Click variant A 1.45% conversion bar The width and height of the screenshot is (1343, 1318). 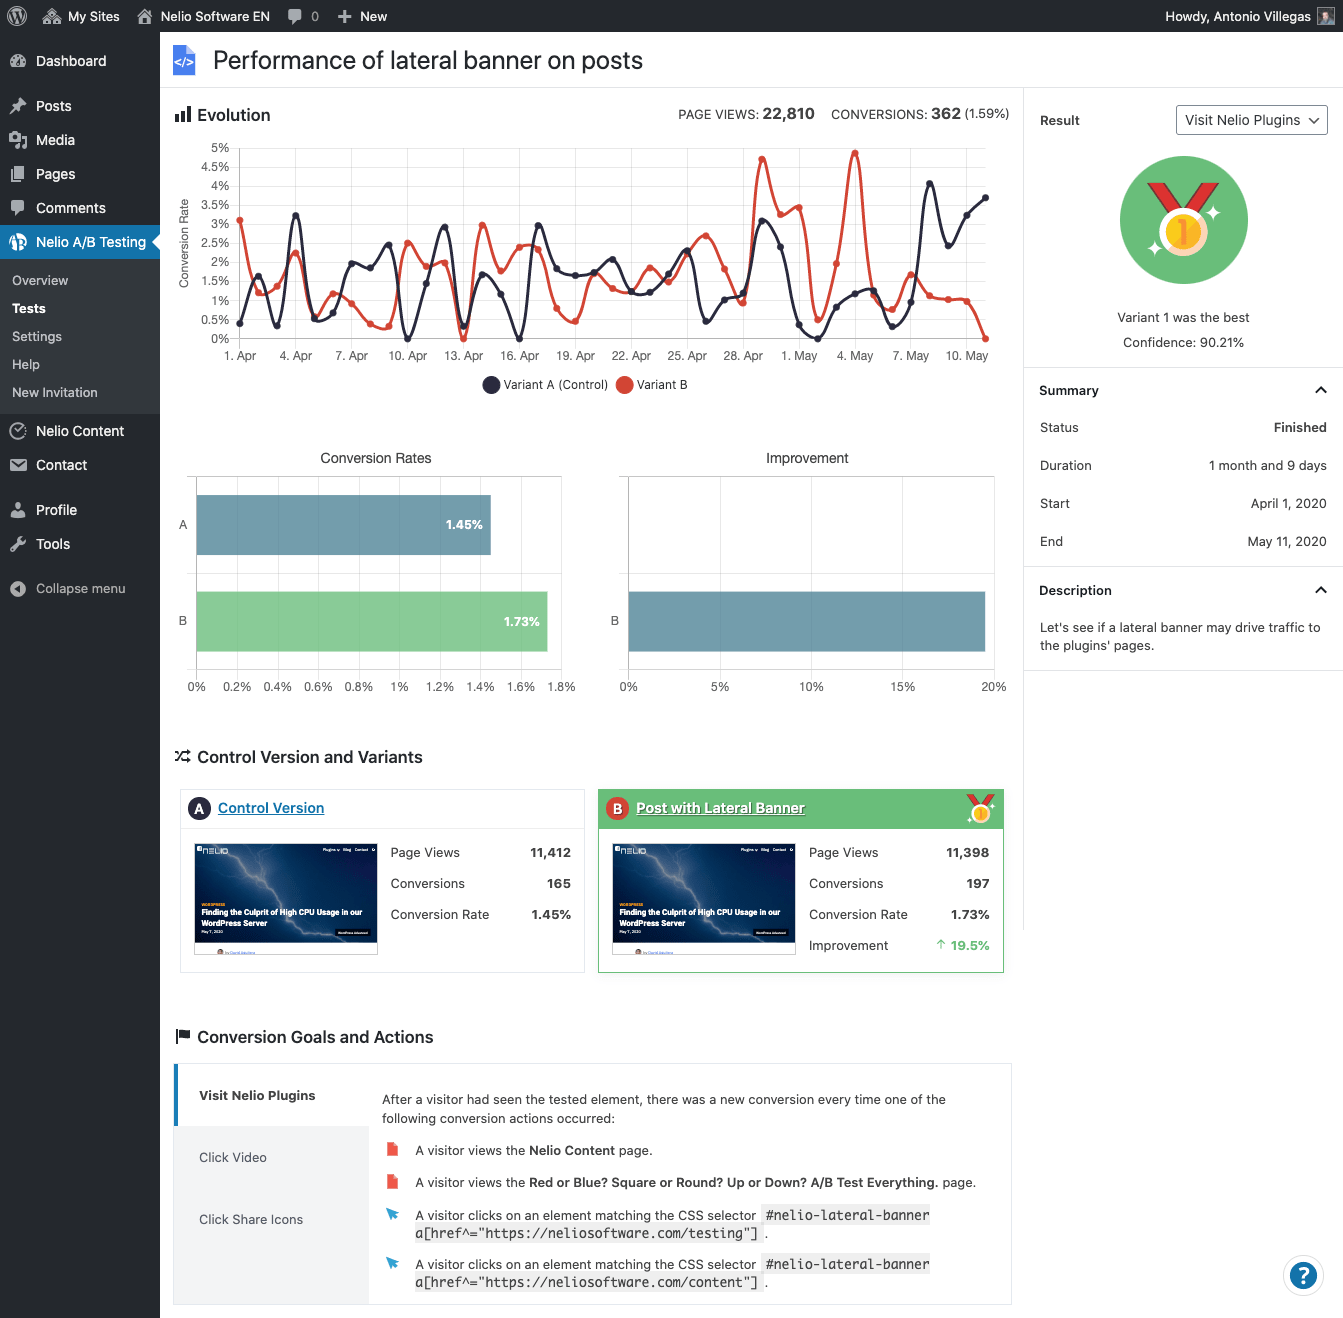point(343,525)
